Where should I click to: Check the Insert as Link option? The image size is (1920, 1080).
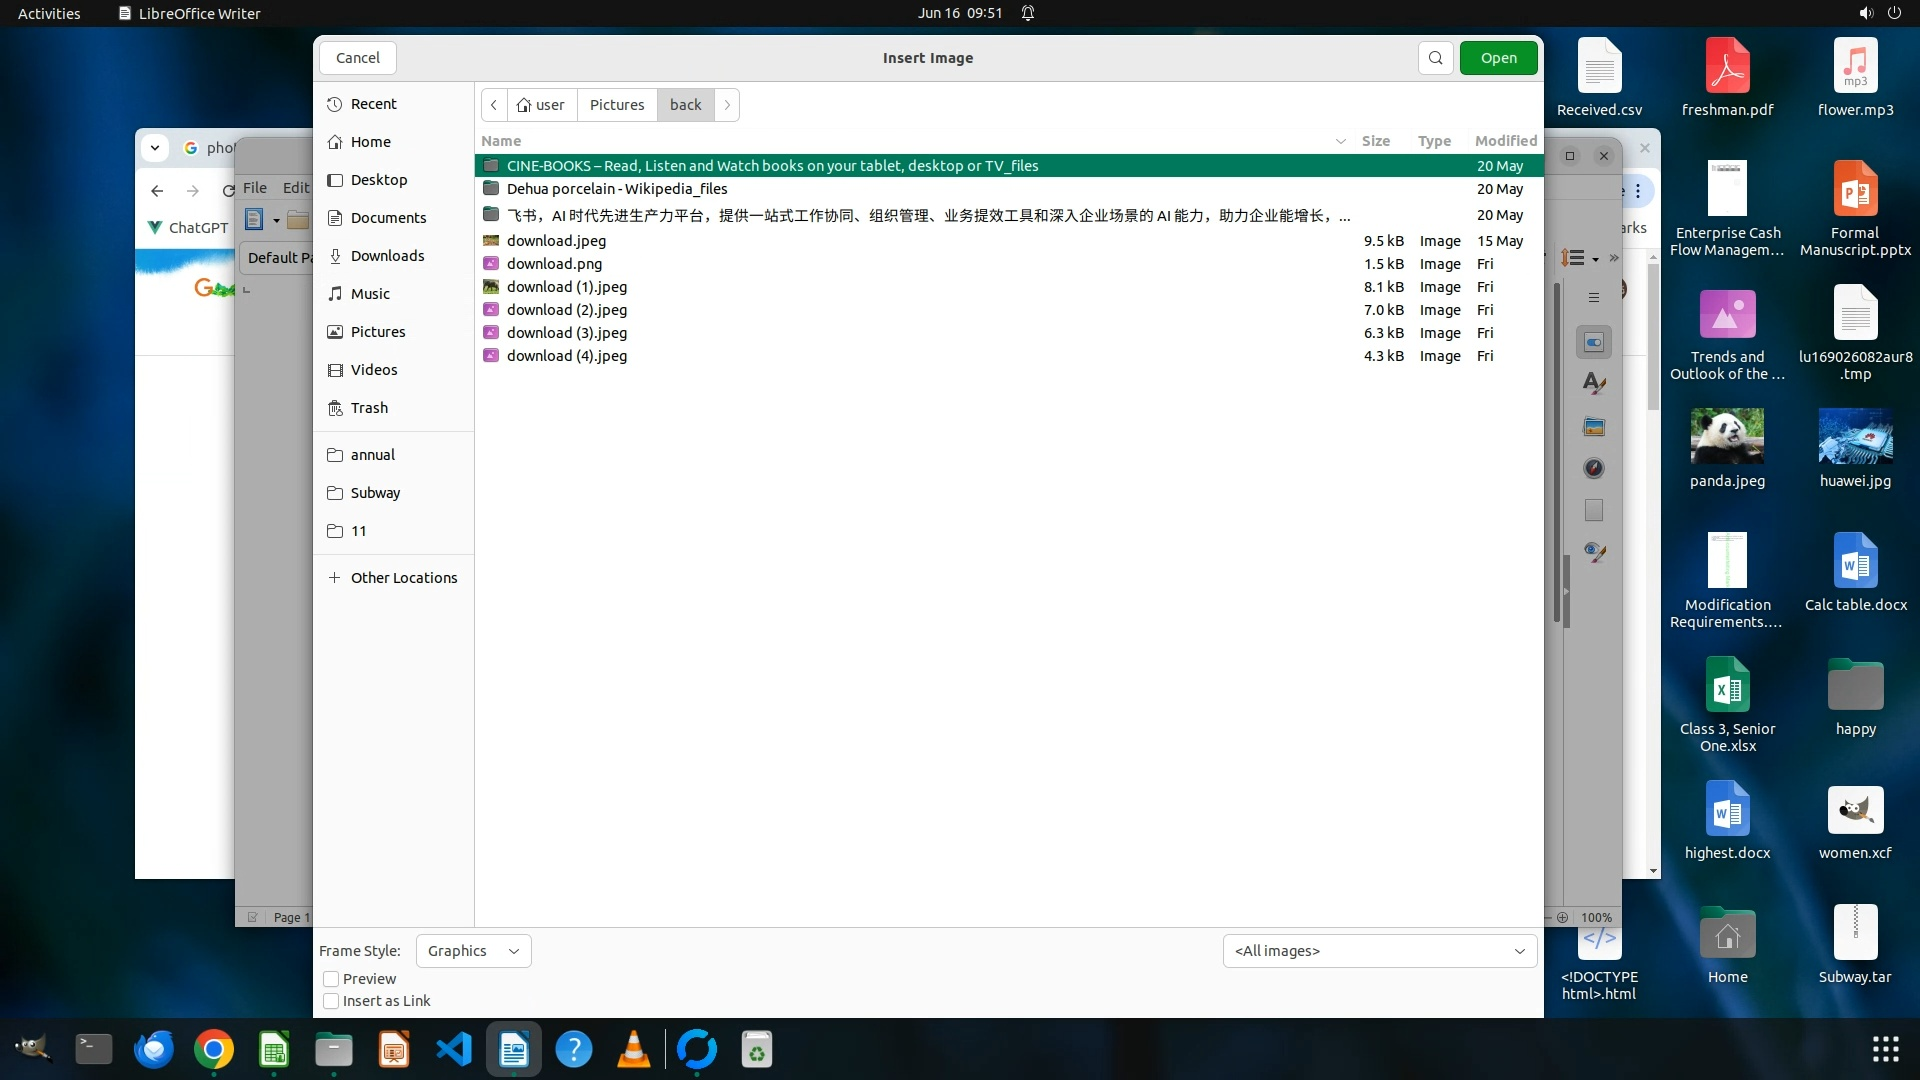pos(331,1001)
